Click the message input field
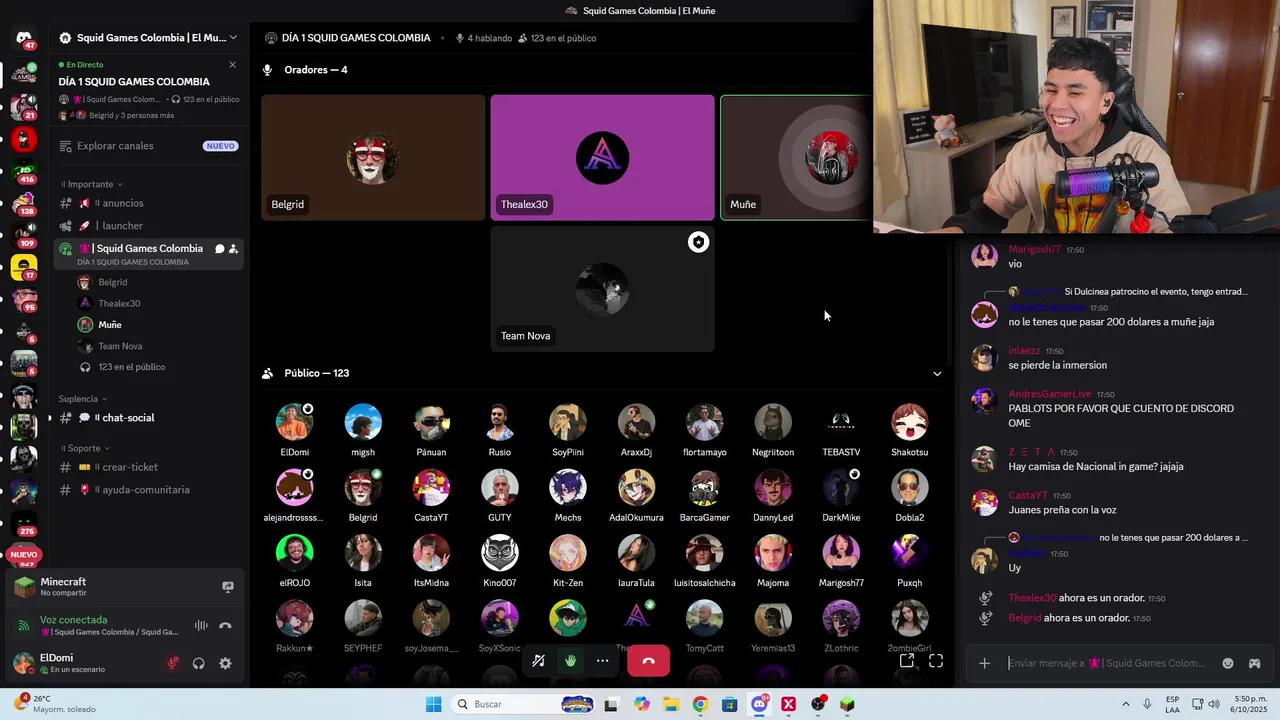 (x=1106, y=663)
